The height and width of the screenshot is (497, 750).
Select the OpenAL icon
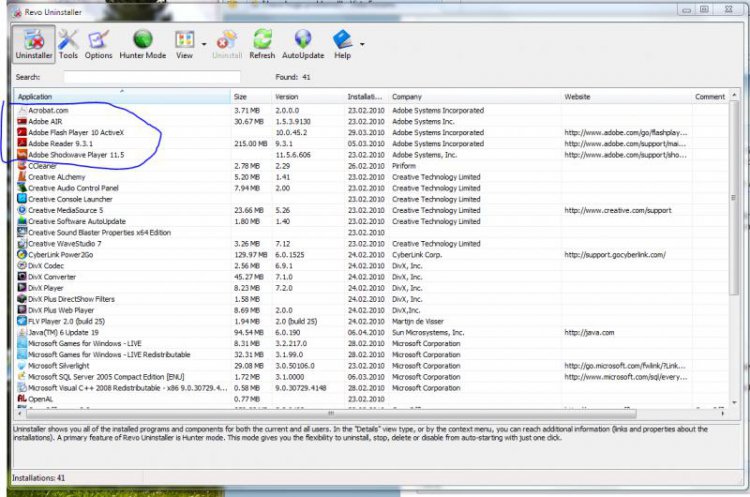click(22, 399)
